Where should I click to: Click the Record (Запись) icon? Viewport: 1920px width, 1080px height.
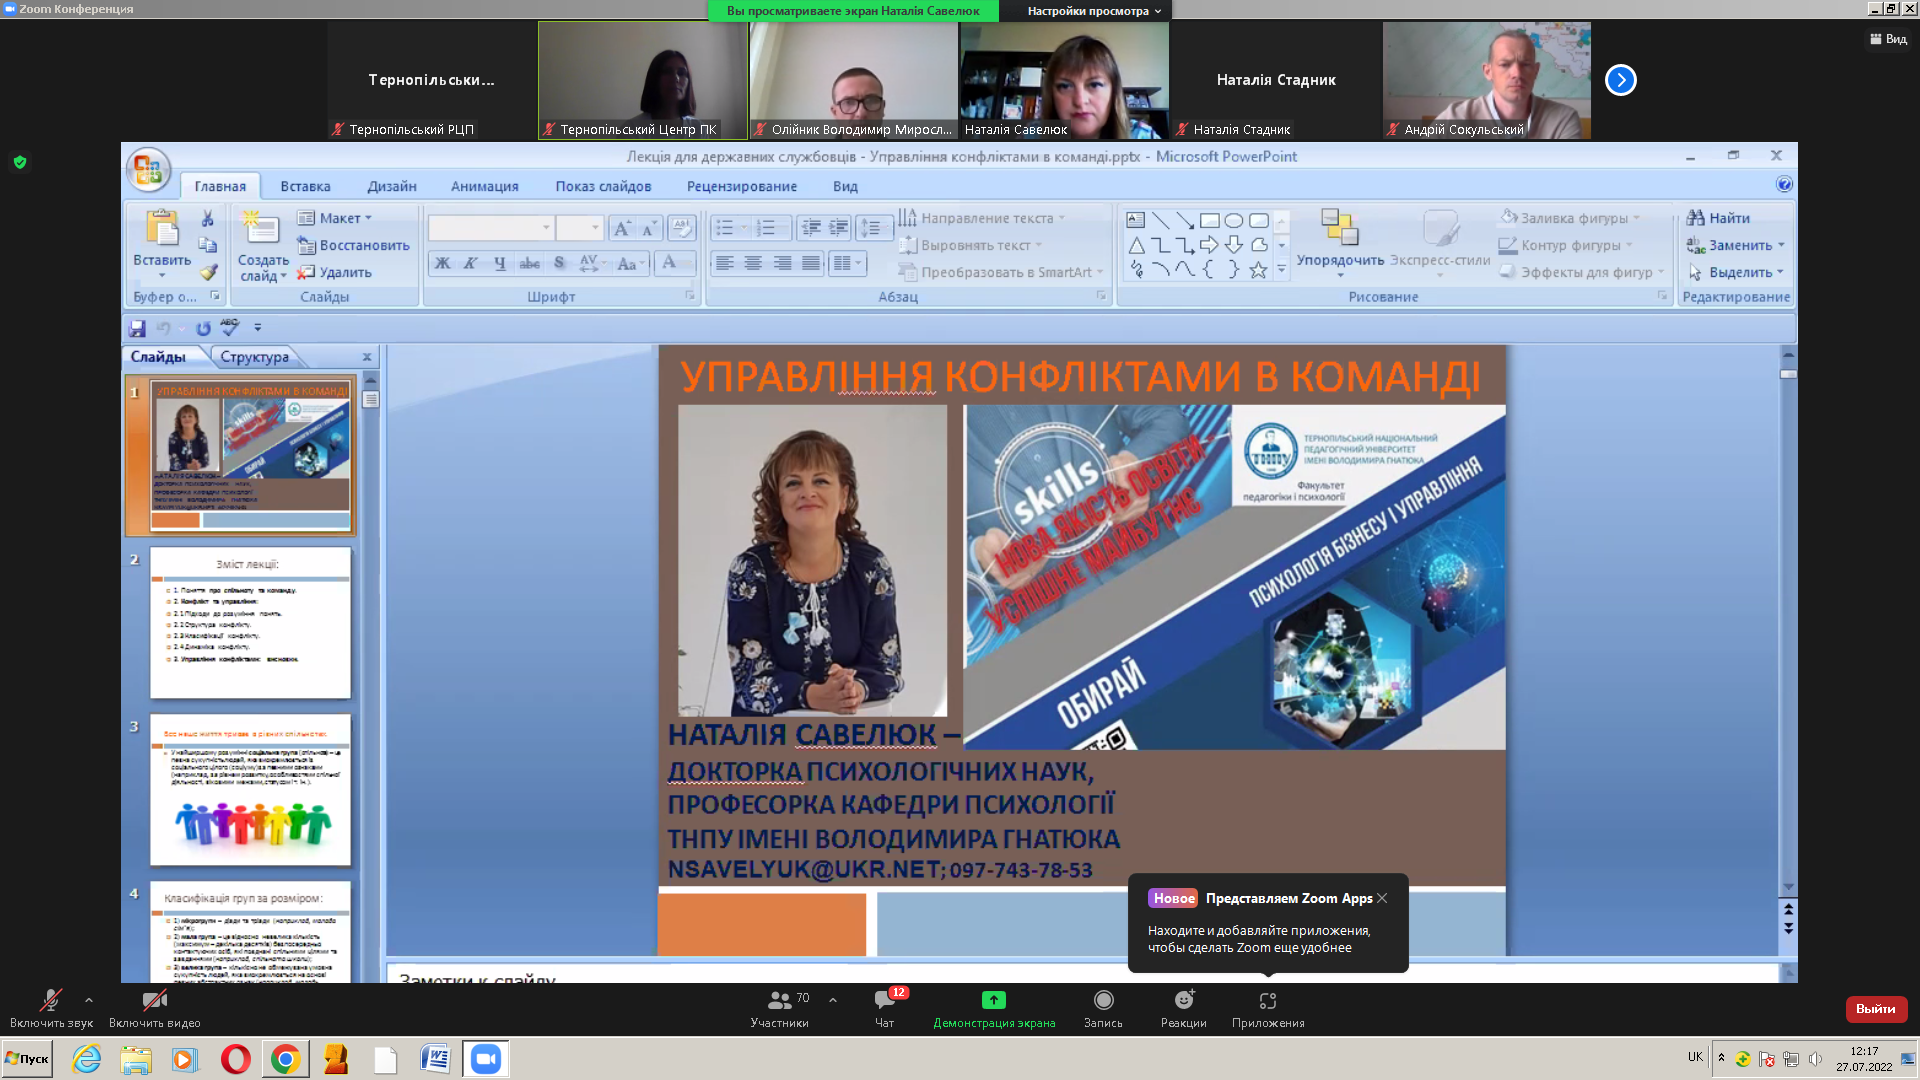point(1103,1001)
